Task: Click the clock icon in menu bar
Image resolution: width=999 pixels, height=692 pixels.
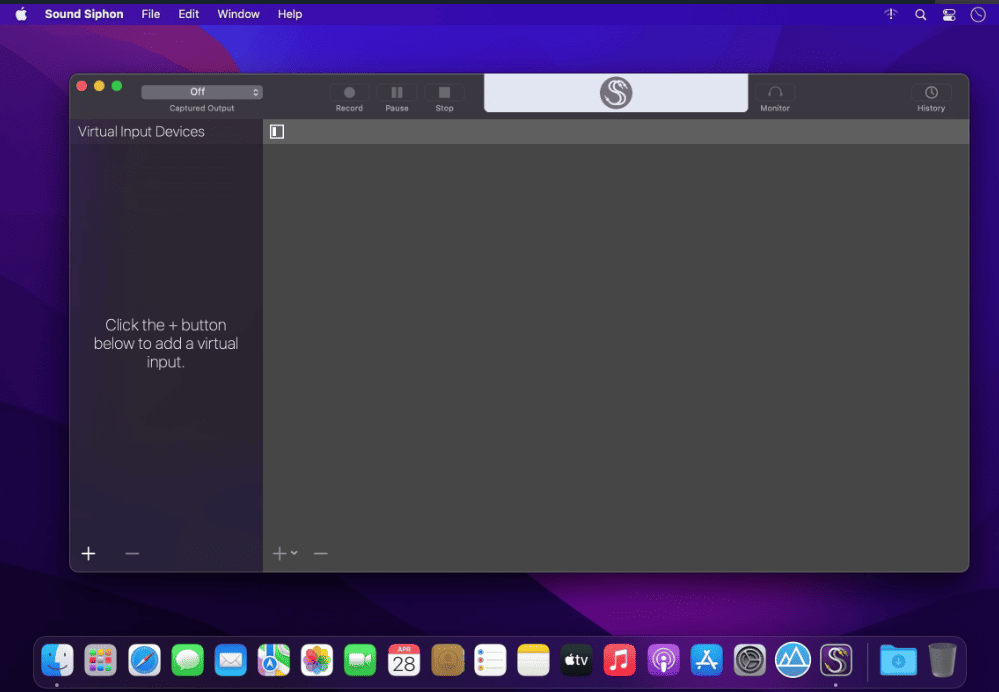Action: tap(978, 15)
